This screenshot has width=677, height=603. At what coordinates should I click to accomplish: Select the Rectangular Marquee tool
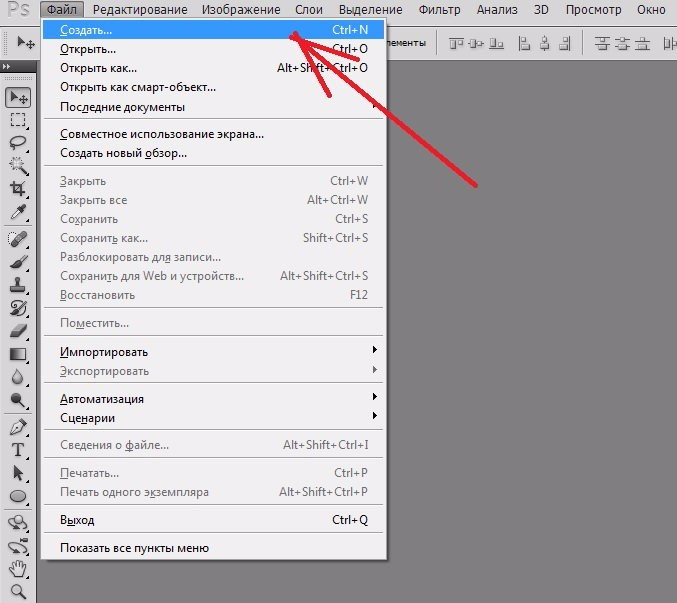[18, 120]
